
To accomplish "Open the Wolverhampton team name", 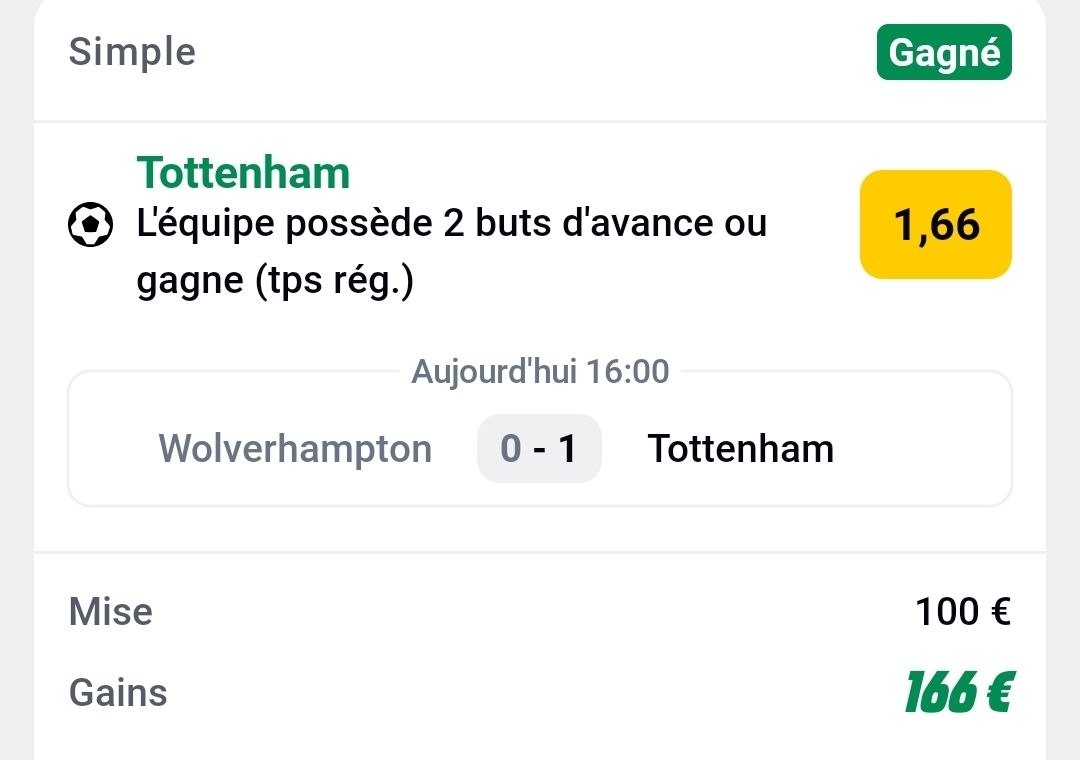I will point(295,449).
